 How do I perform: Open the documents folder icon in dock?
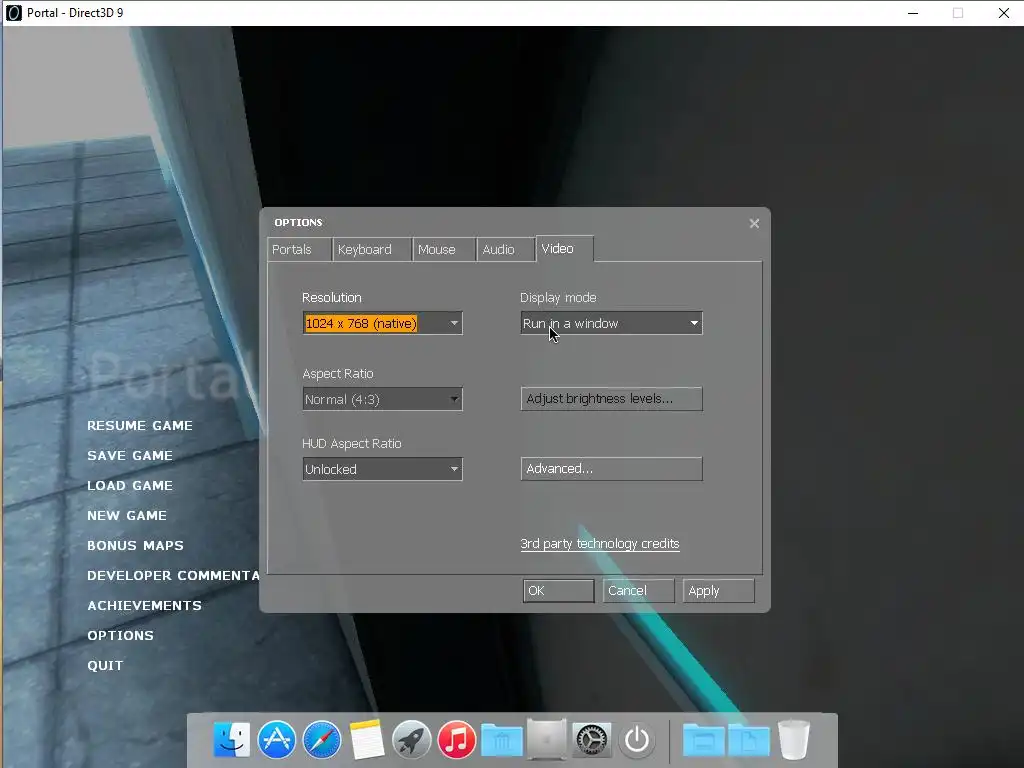pyautogui.click(x=748, y=741)
